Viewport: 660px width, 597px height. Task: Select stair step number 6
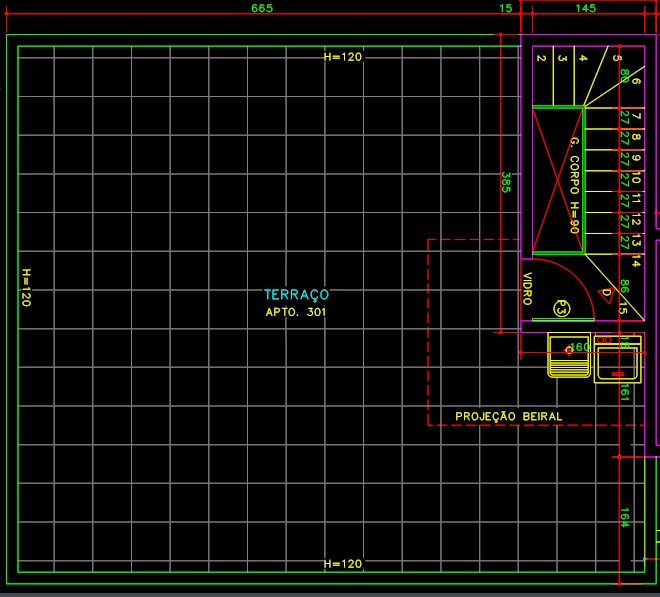(636, 81)
